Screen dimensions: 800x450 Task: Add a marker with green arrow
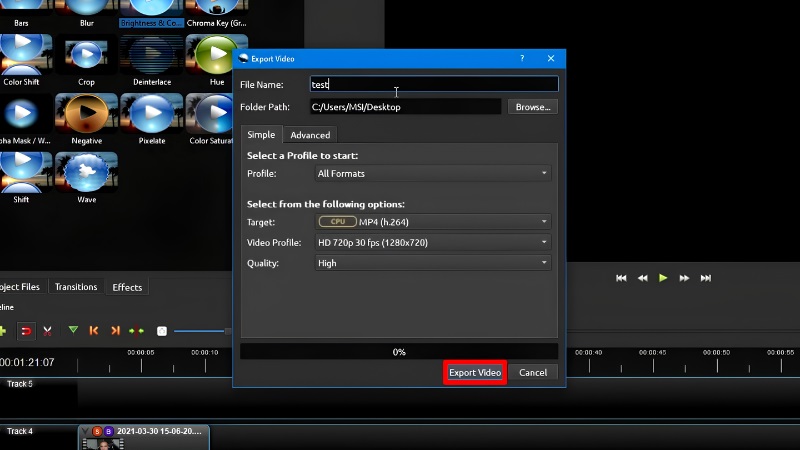coord(73,331)
